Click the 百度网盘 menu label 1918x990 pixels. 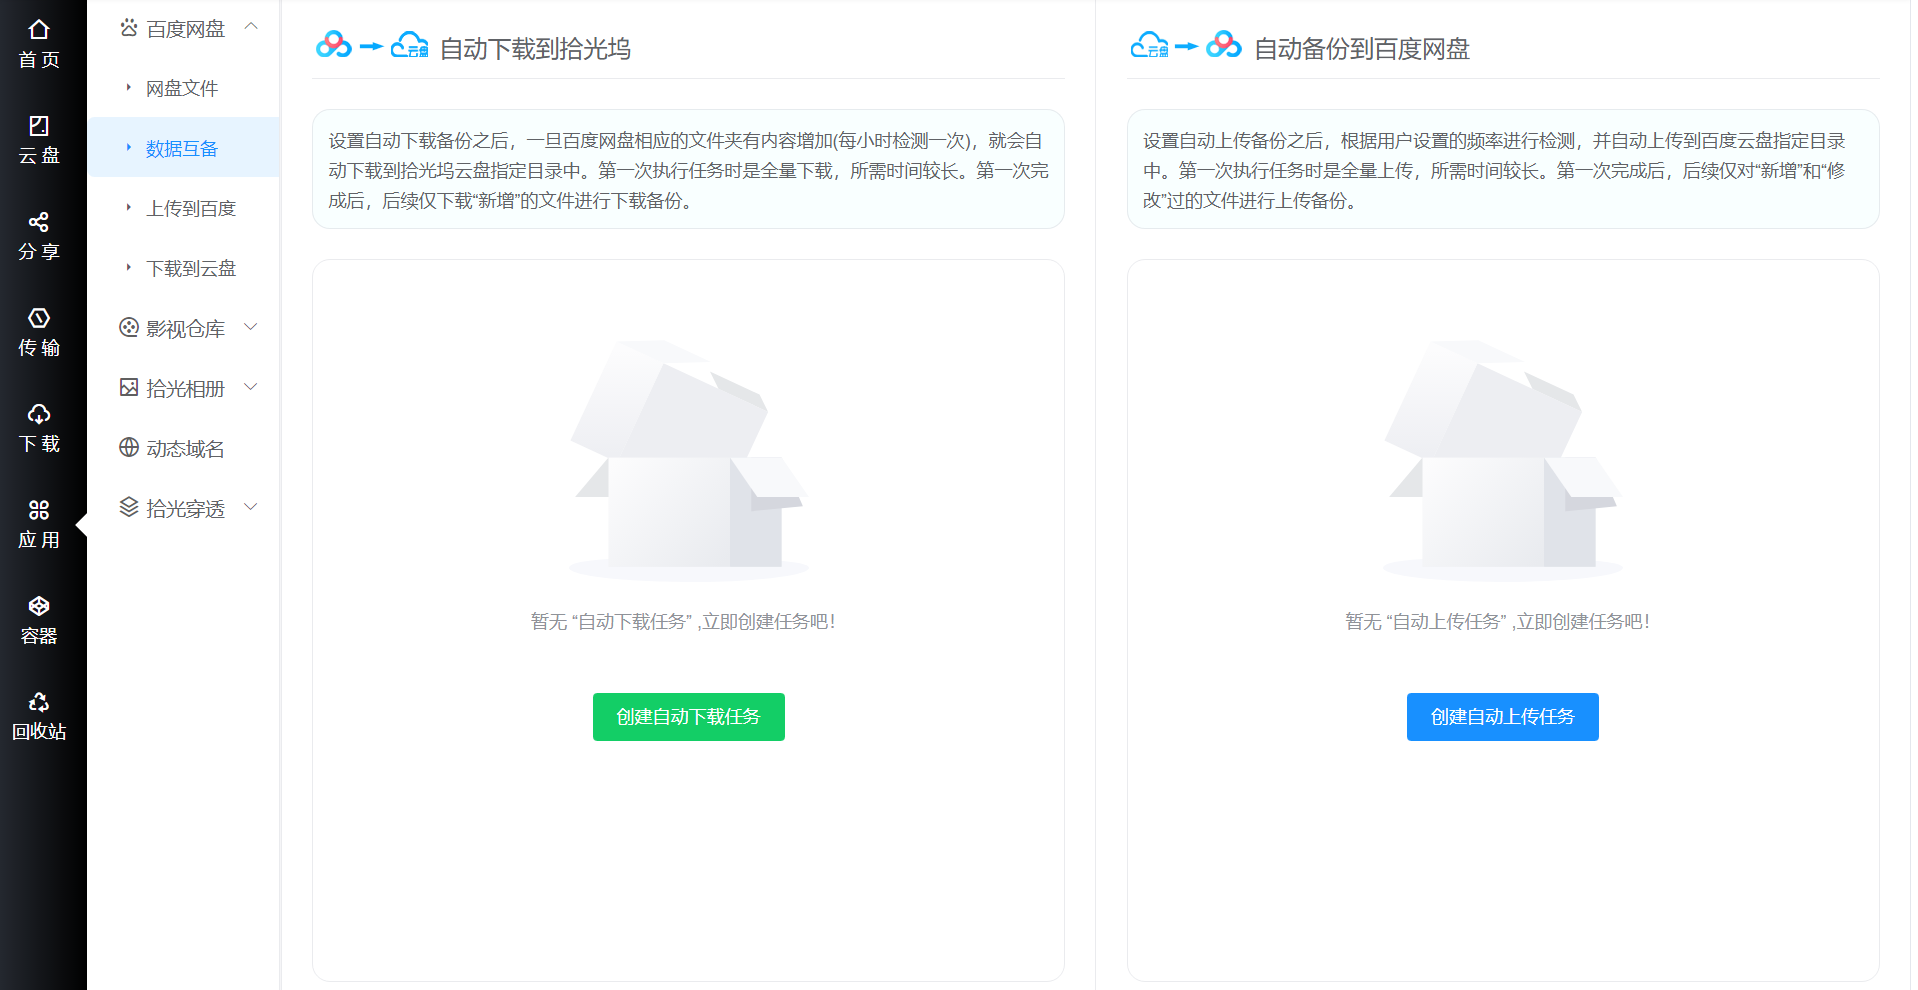pos(185,29)
